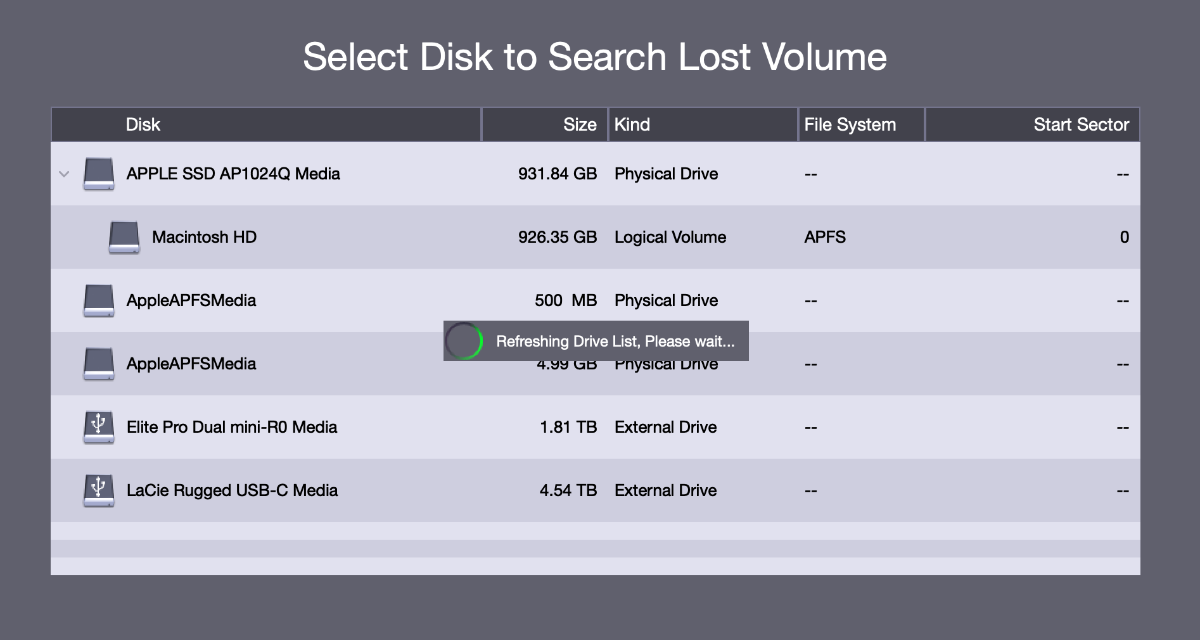
Task: Click the 500 MB size cell
Action: (x=565, y=300)
